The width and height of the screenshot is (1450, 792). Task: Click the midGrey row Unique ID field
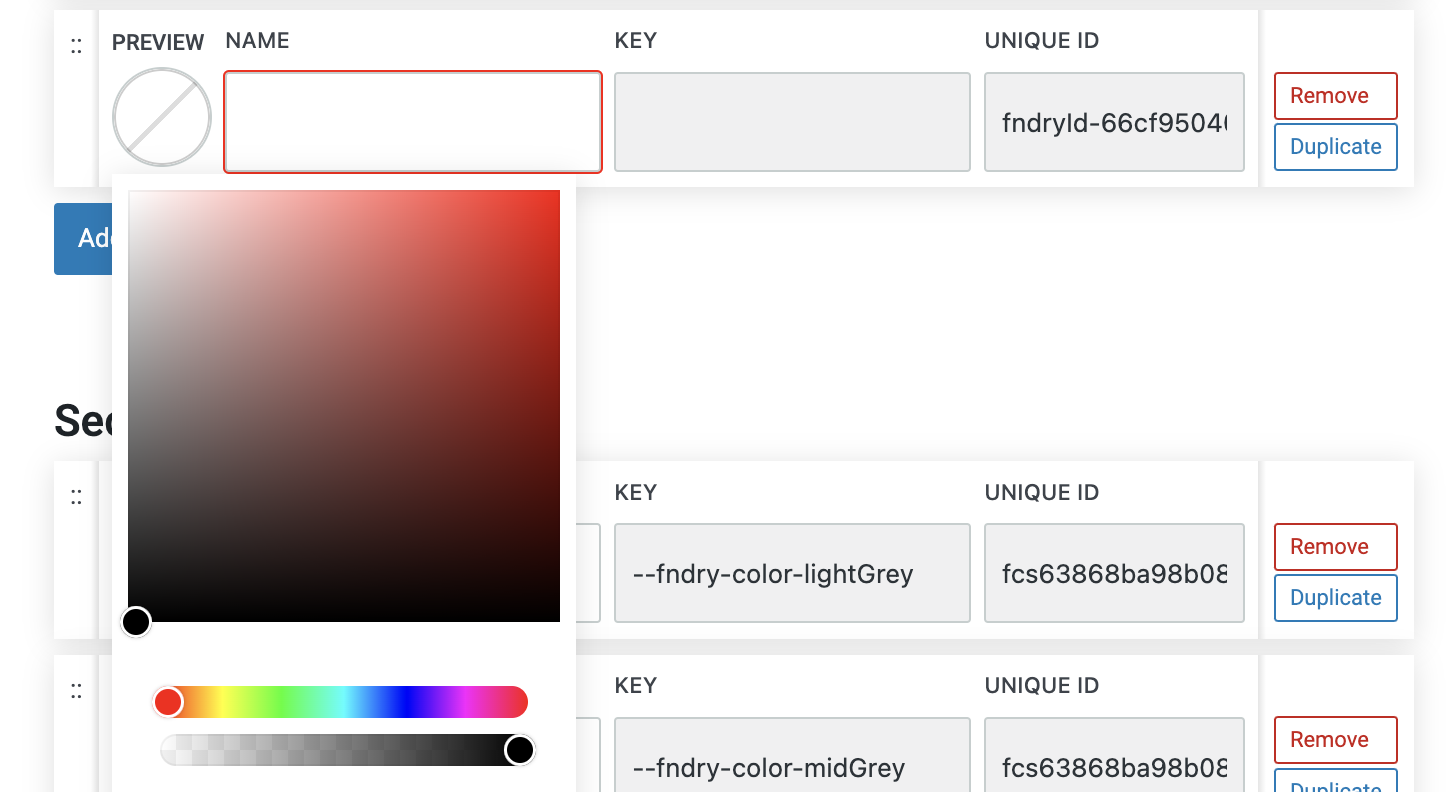[x=1114, y=767]
